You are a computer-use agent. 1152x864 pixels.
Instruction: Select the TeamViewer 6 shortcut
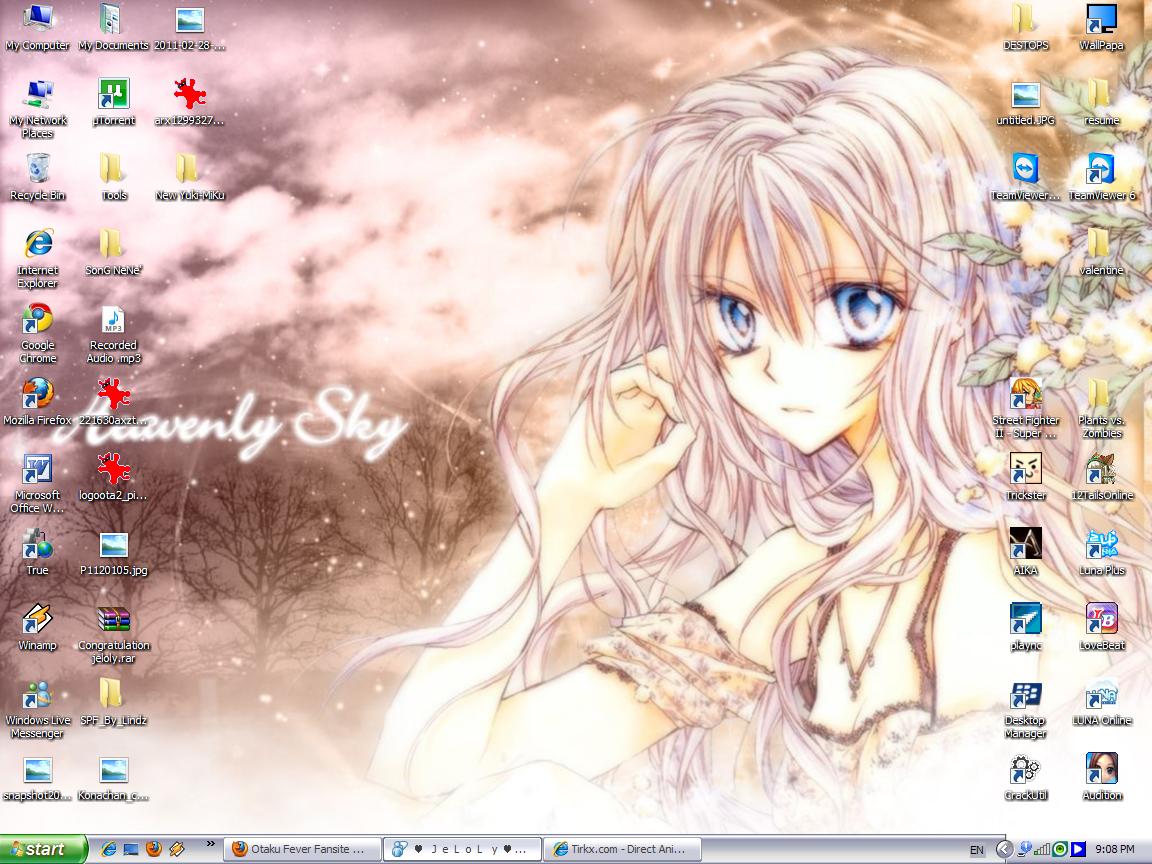point(1101,177)
